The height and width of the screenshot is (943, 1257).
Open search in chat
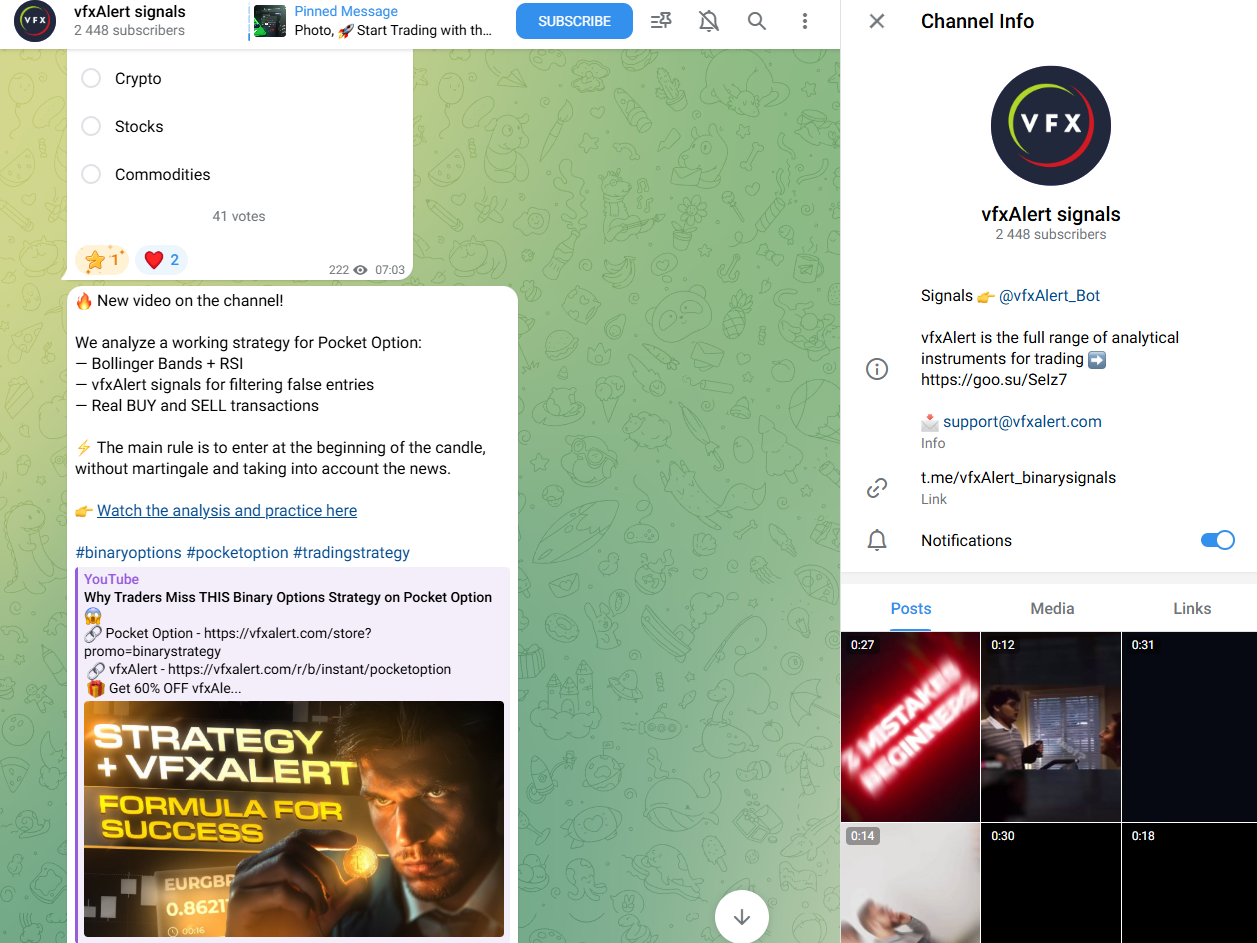click(757, 21)
